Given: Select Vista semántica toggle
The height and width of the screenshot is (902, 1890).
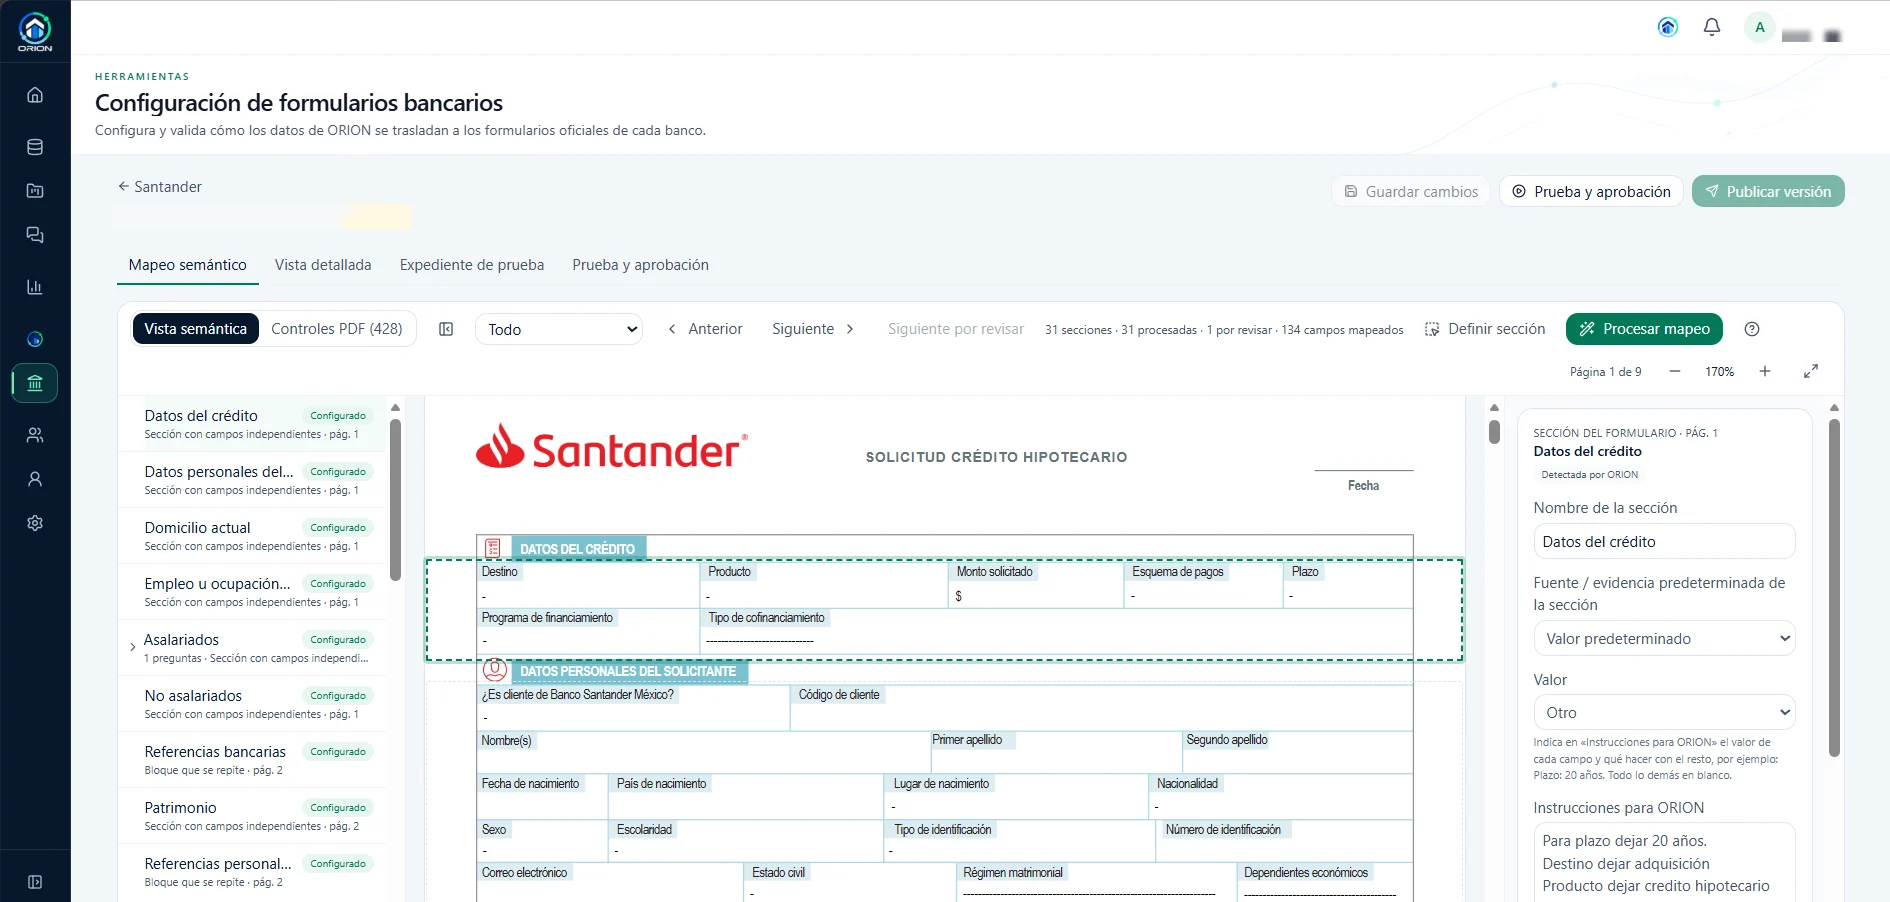Looking at the screenshot, I should pyautogui.click(x=196, y=329).
